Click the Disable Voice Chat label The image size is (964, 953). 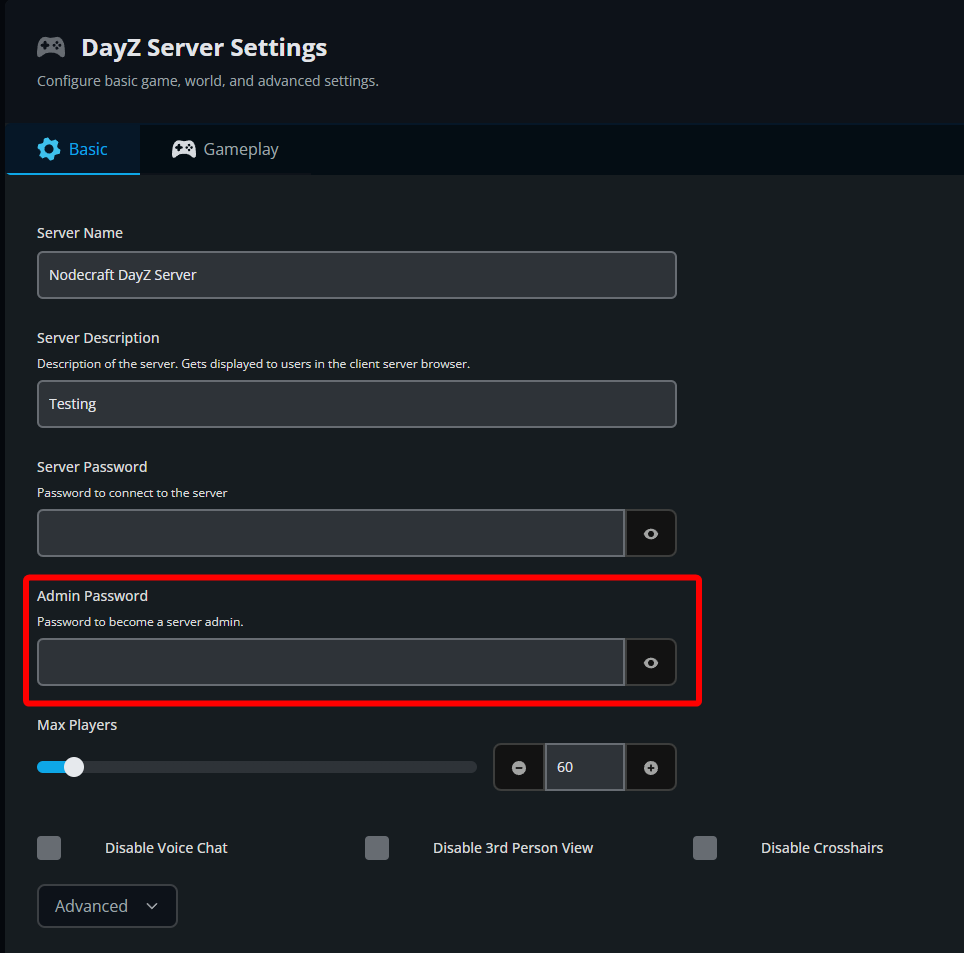pyautogui.click(x=166, y=848)
